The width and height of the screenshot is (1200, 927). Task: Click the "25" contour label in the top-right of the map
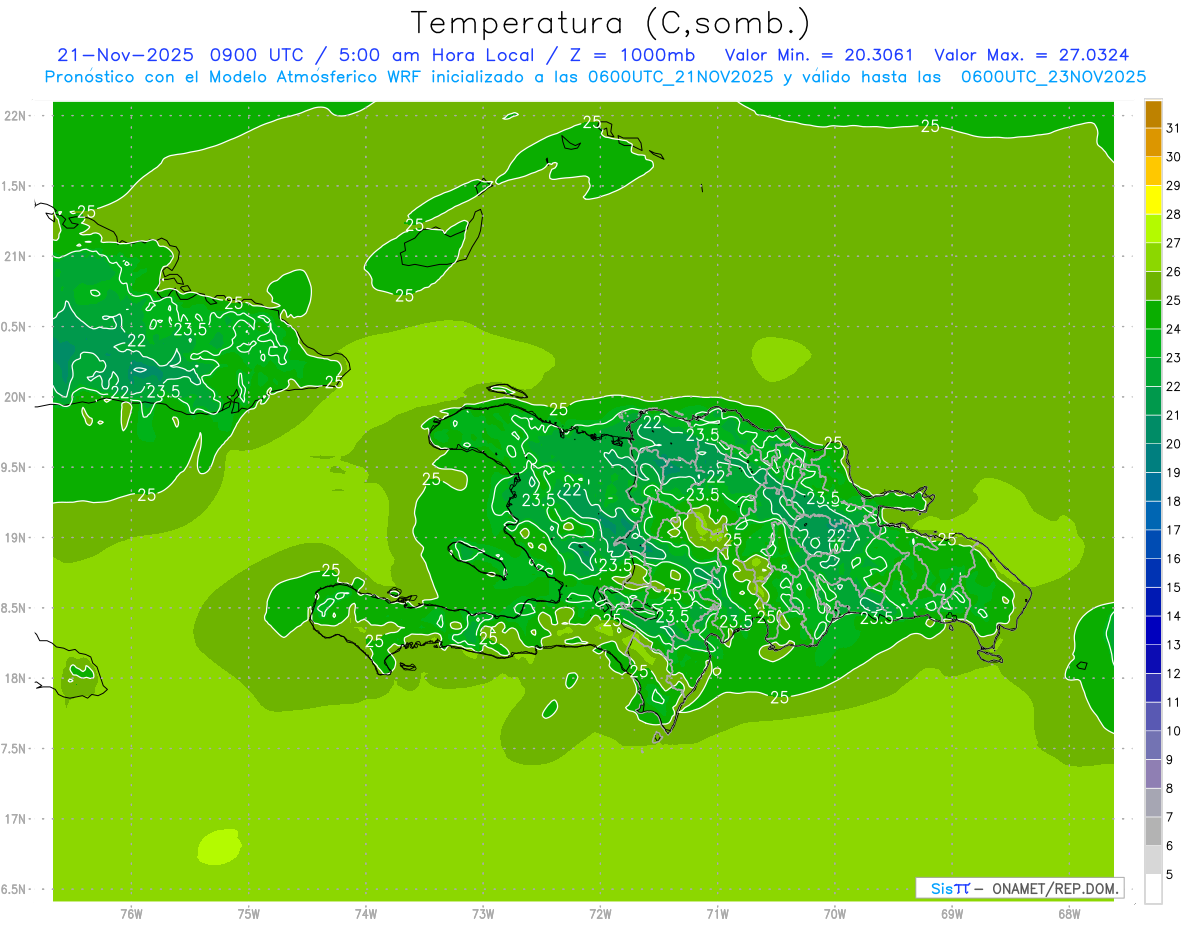click(x=930, y=126)
